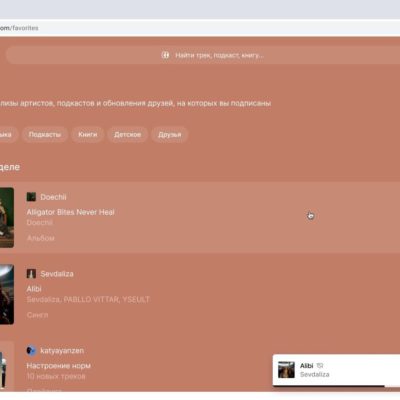400x400 pixels.
Task: Click the explicit icon next to Alibi in player
Action: pos(320,366)
